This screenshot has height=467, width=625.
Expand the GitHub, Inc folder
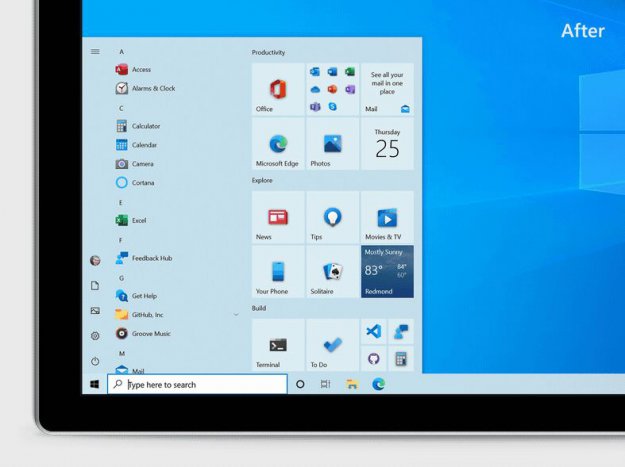236,315
